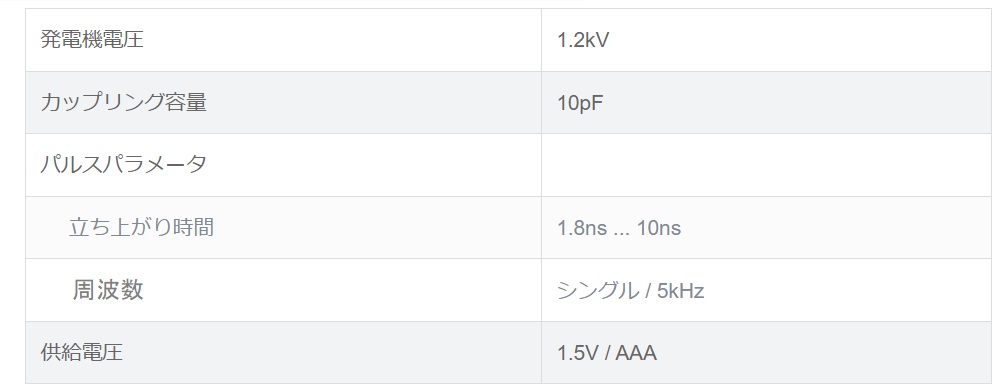The image size is (995, 391).
Task: Click the slash between 1.5V and AAA
Action: [607, 353]
